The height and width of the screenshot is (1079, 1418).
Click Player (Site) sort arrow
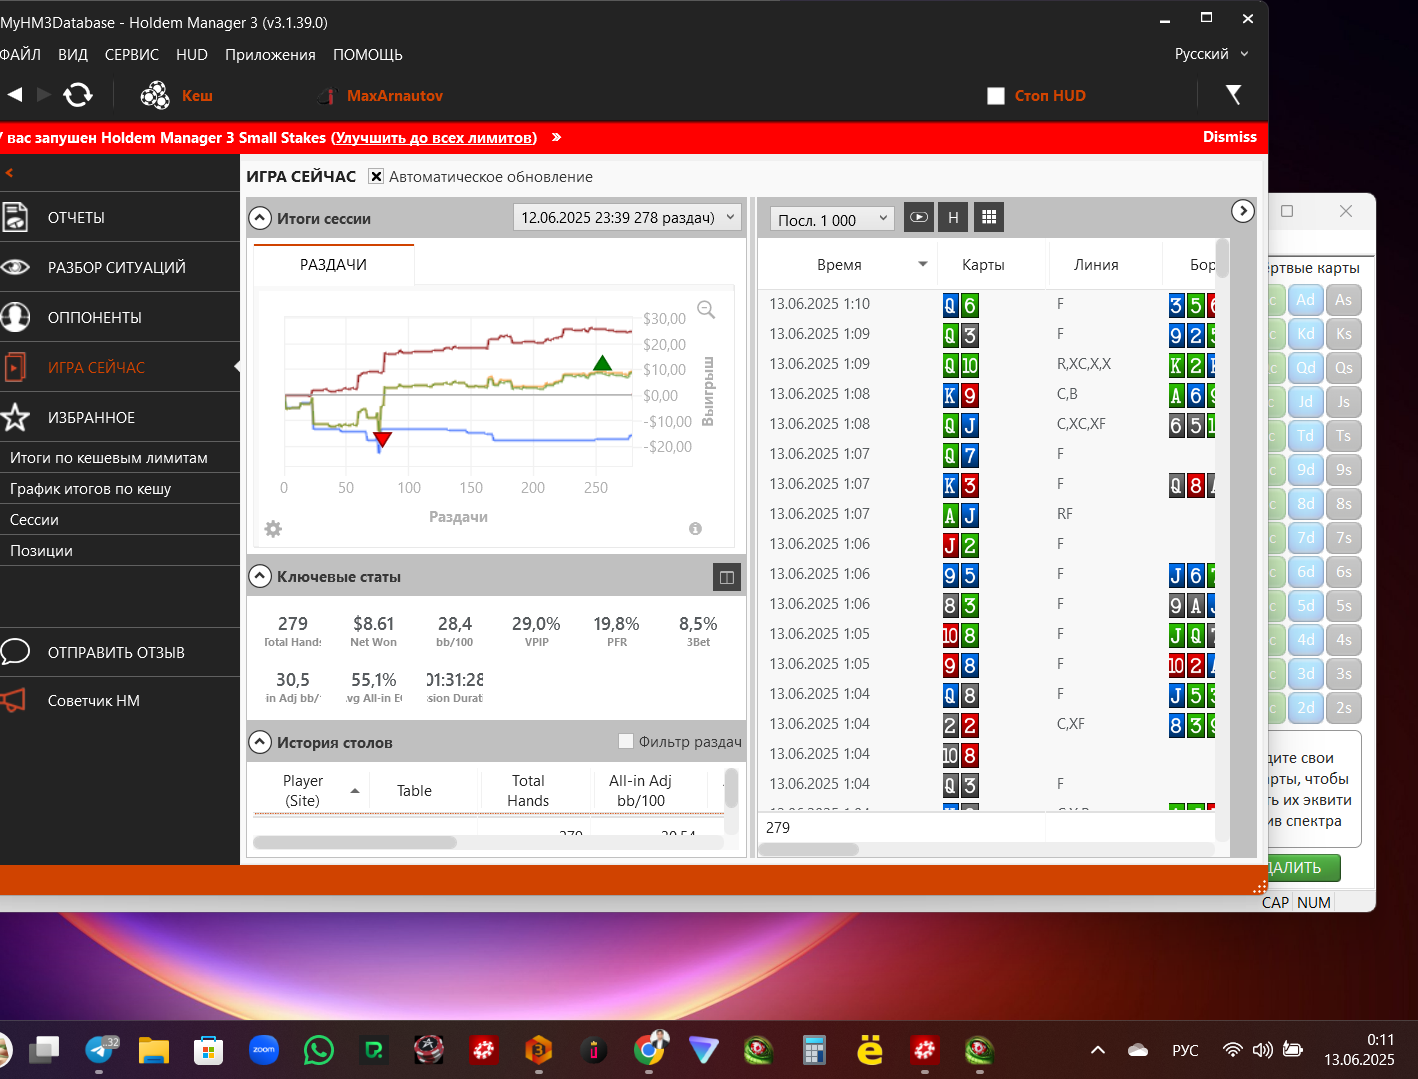point(355,791)
